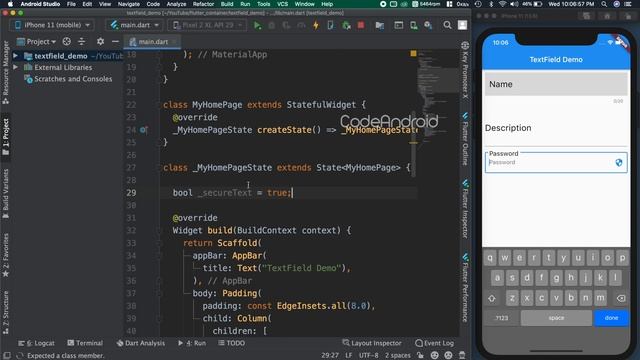
Task: Open the TODO tool window
Action: pyautogui.click(x=231, y=343)
